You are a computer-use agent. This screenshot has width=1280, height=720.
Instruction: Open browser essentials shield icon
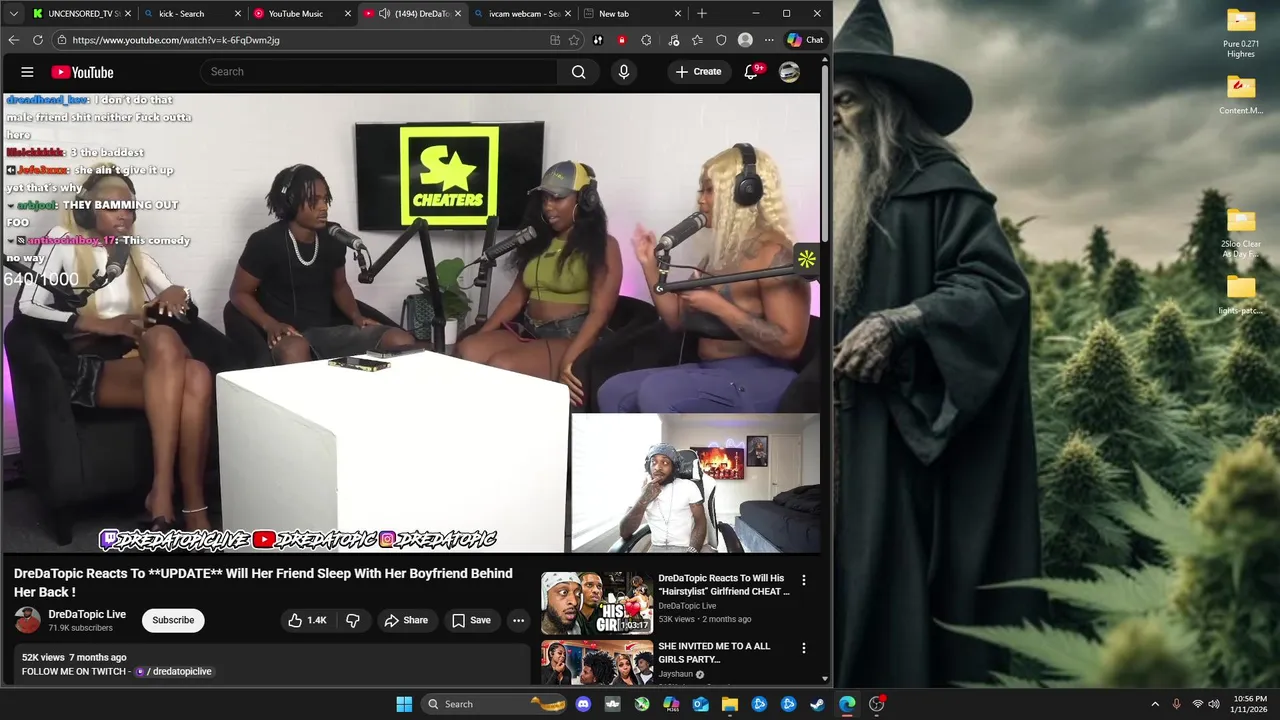(x=721, y=40)
